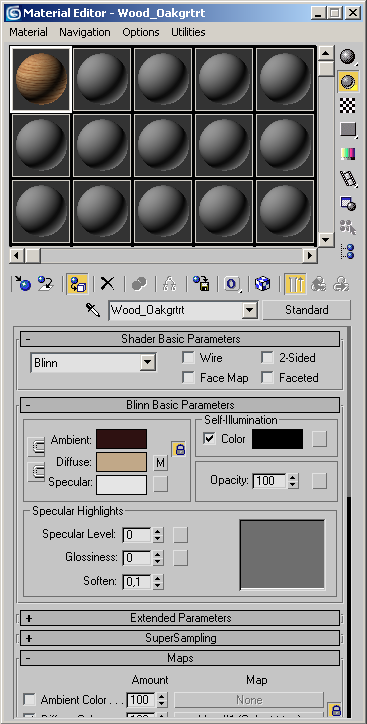Click the sample slots scroll down arrow
Screen dimensions: 367x724
[x=326, y=240]
